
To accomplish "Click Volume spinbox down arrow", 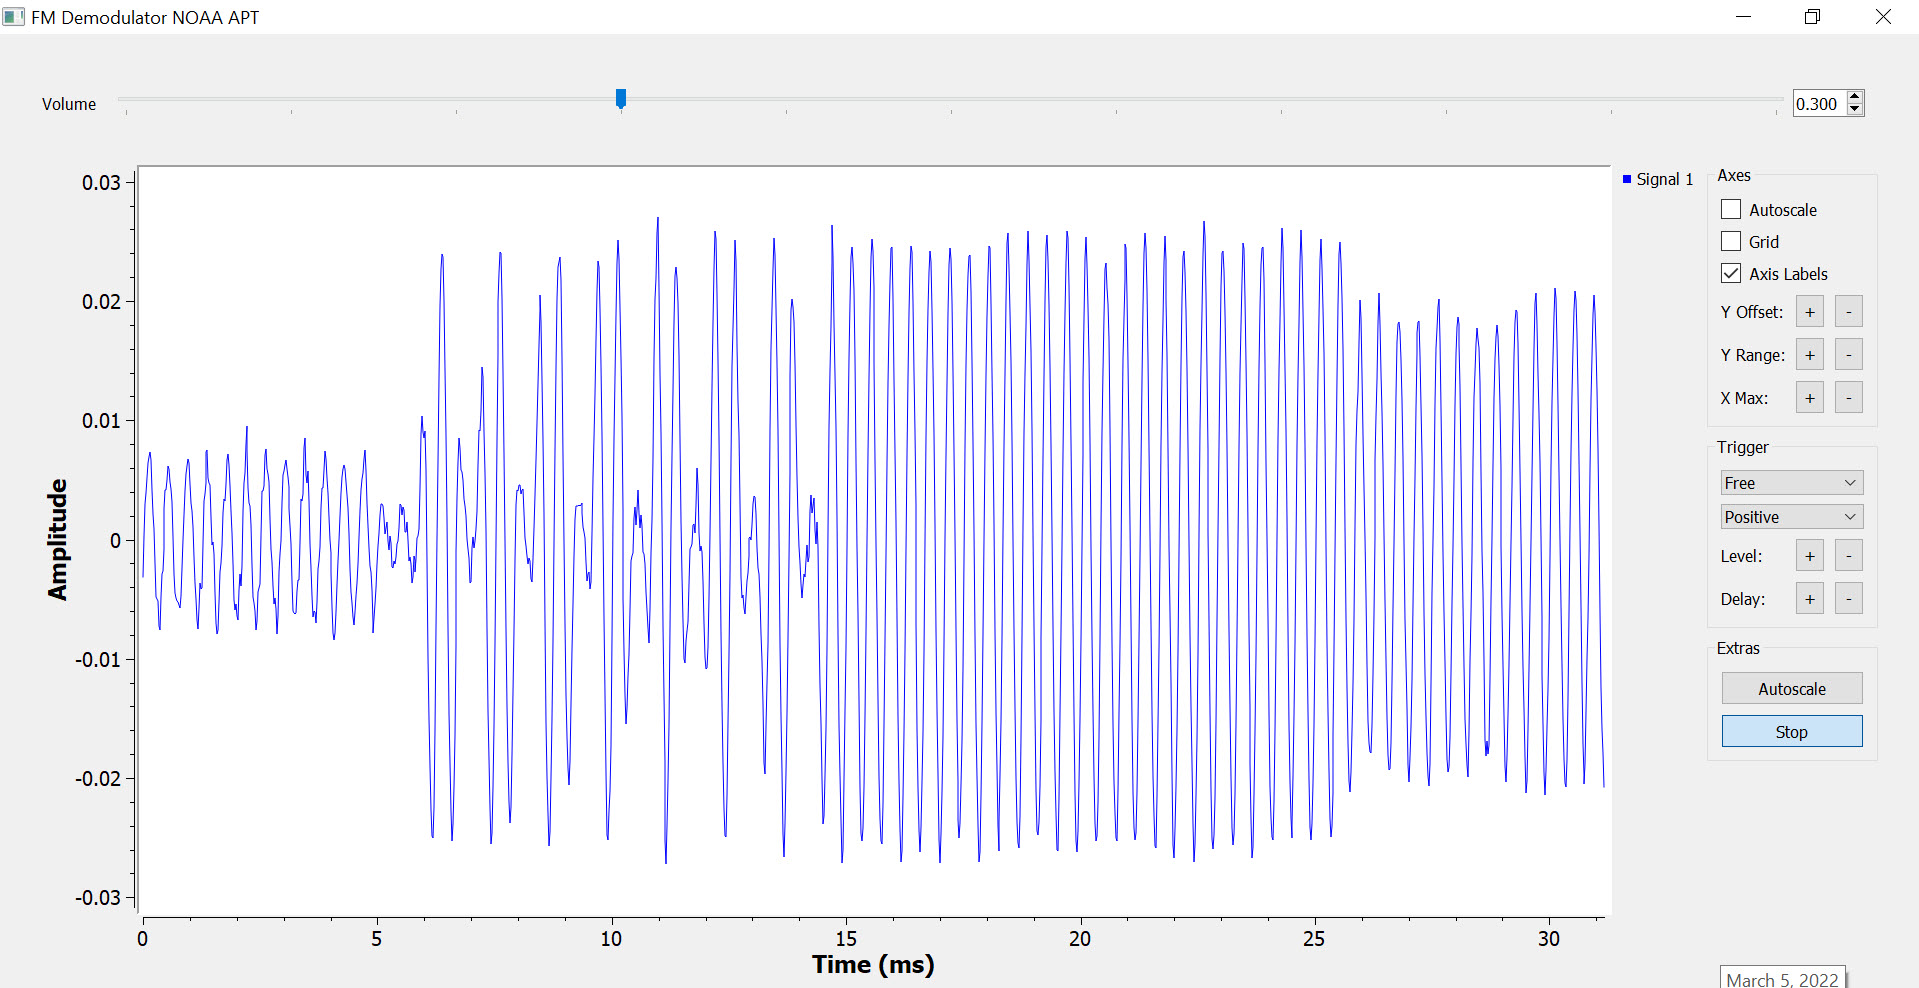I will point(1855,109).
